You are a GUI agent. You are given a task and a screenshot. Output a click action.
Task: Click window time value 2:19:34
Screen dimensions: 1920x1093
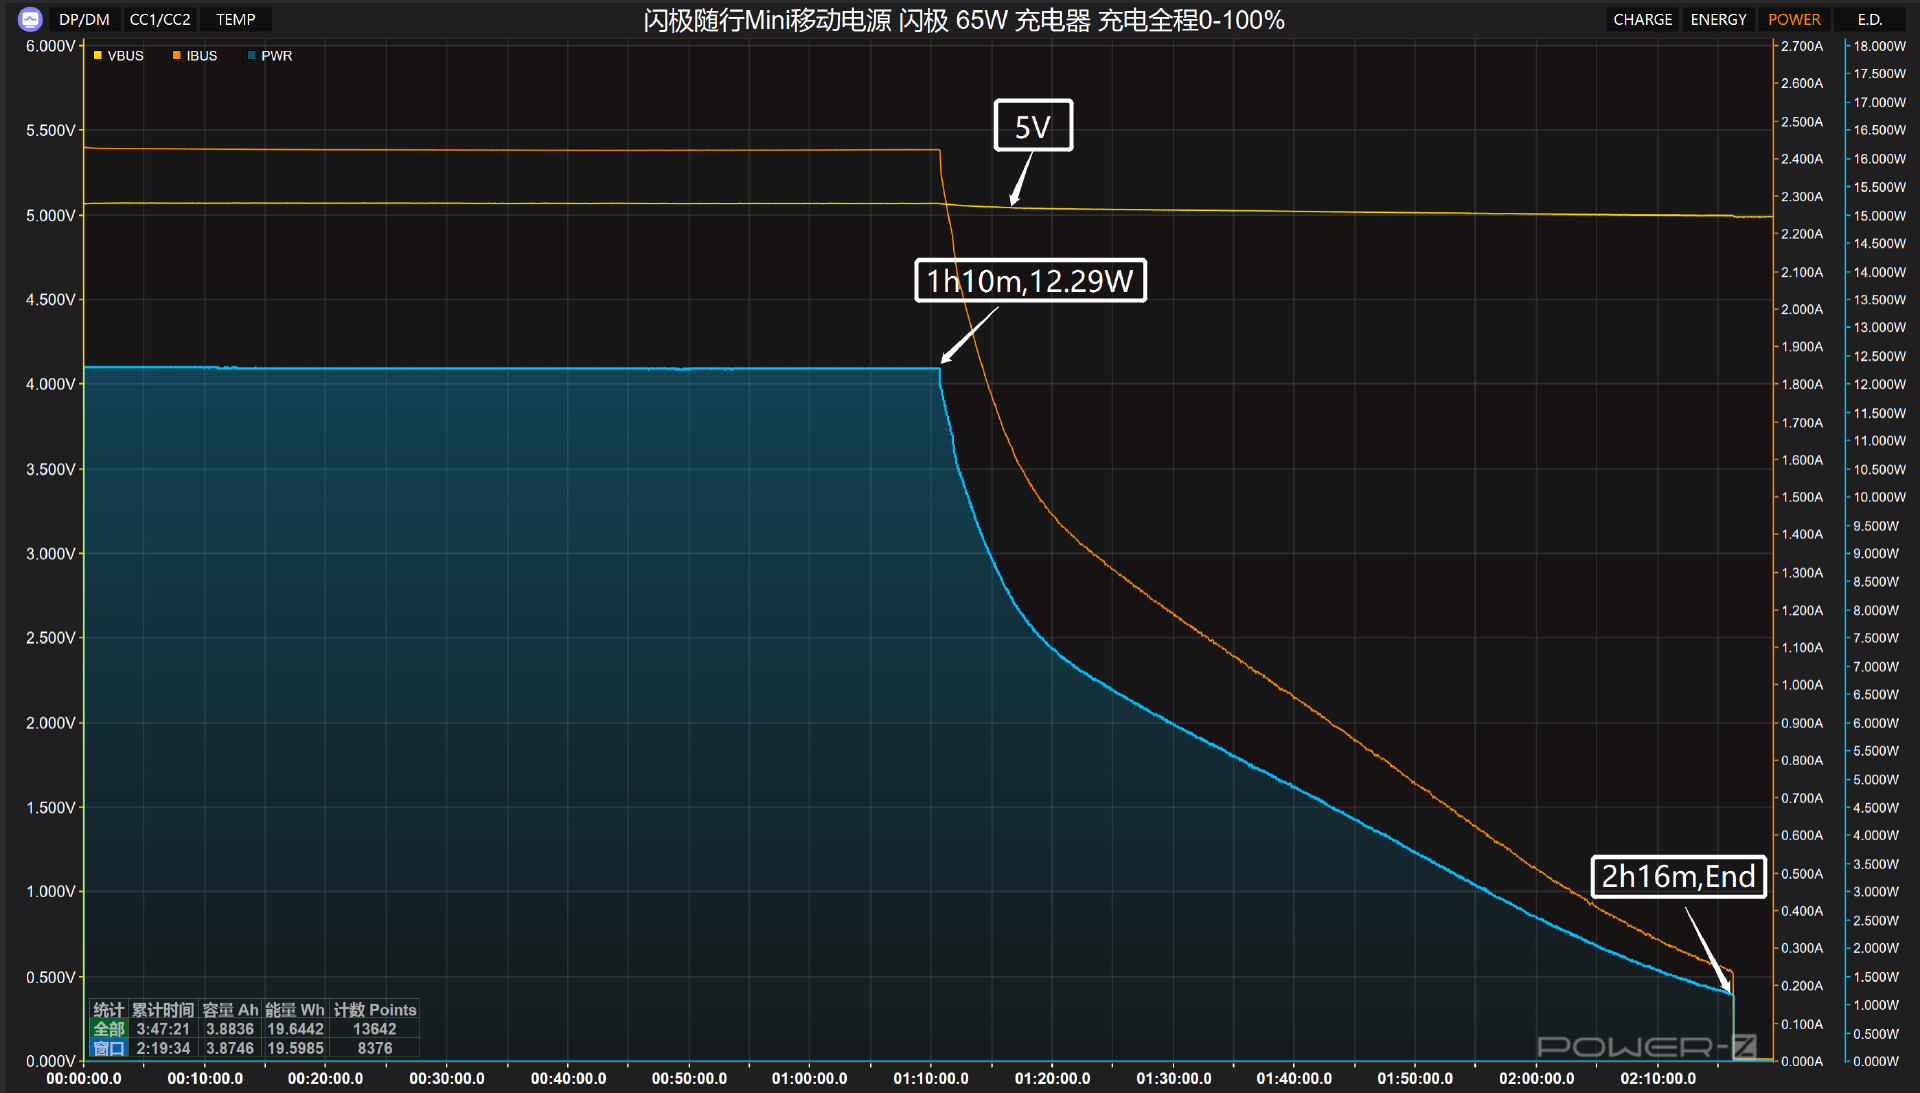click(x=163, y=1048)
